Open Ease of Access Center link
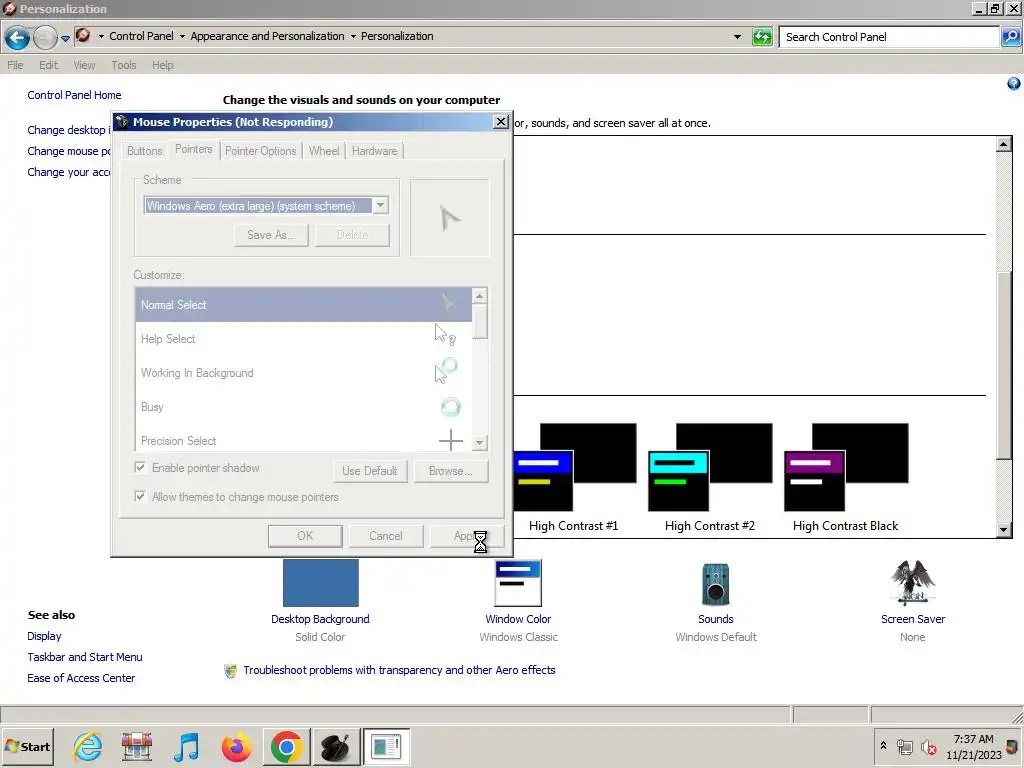The width and height of the screenshot is (1024, 768). [x=81, y=678]
